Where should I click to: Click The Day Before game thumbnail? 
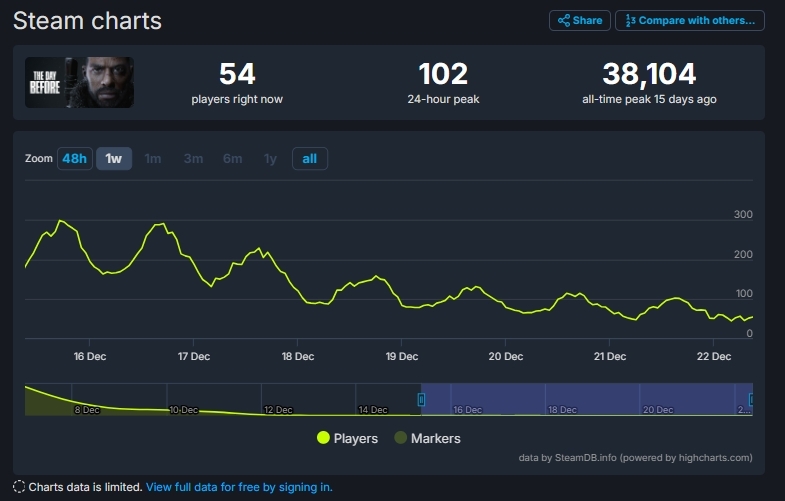pos(80,82)
